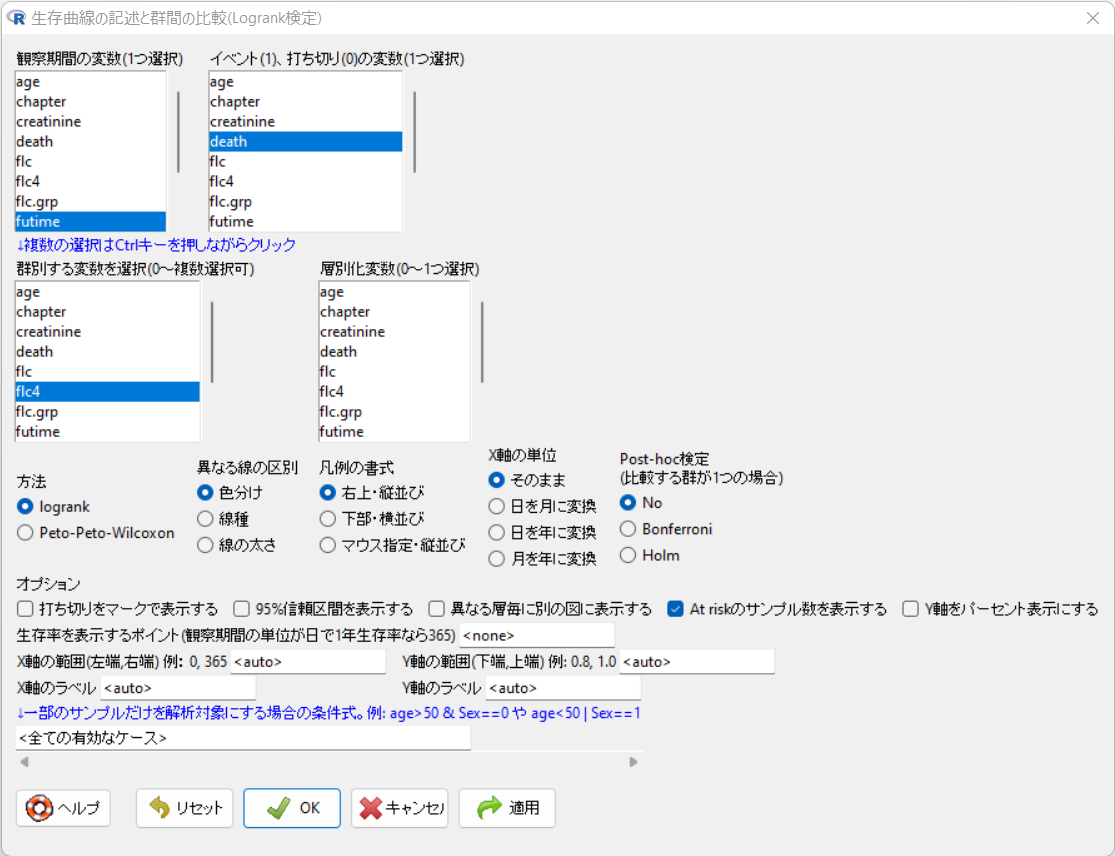The height and width of the screenshot is (856, 1115).
Task: Switch X-axis unit to 日を年に変換
Action: coord(495,531)
